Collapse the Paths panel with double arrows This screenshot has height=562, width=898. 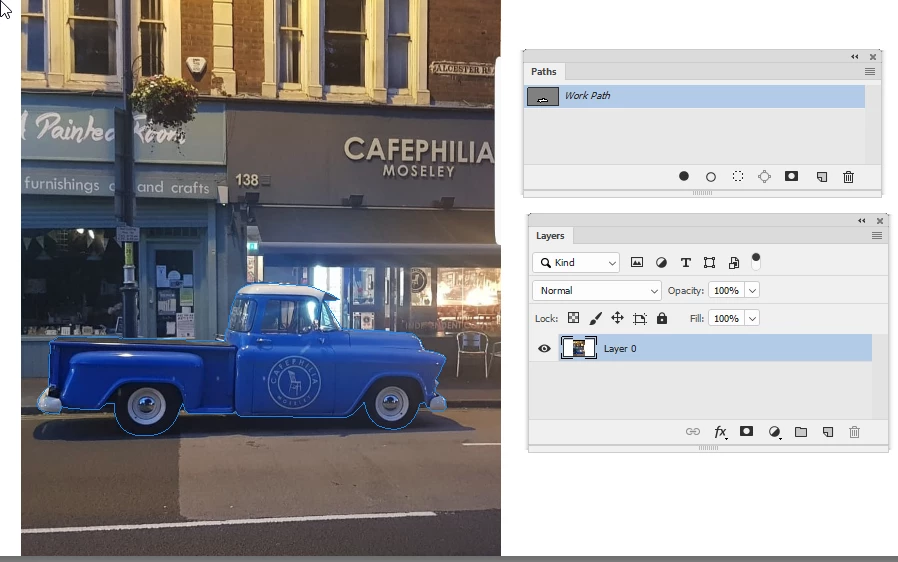tap(854, 57)
